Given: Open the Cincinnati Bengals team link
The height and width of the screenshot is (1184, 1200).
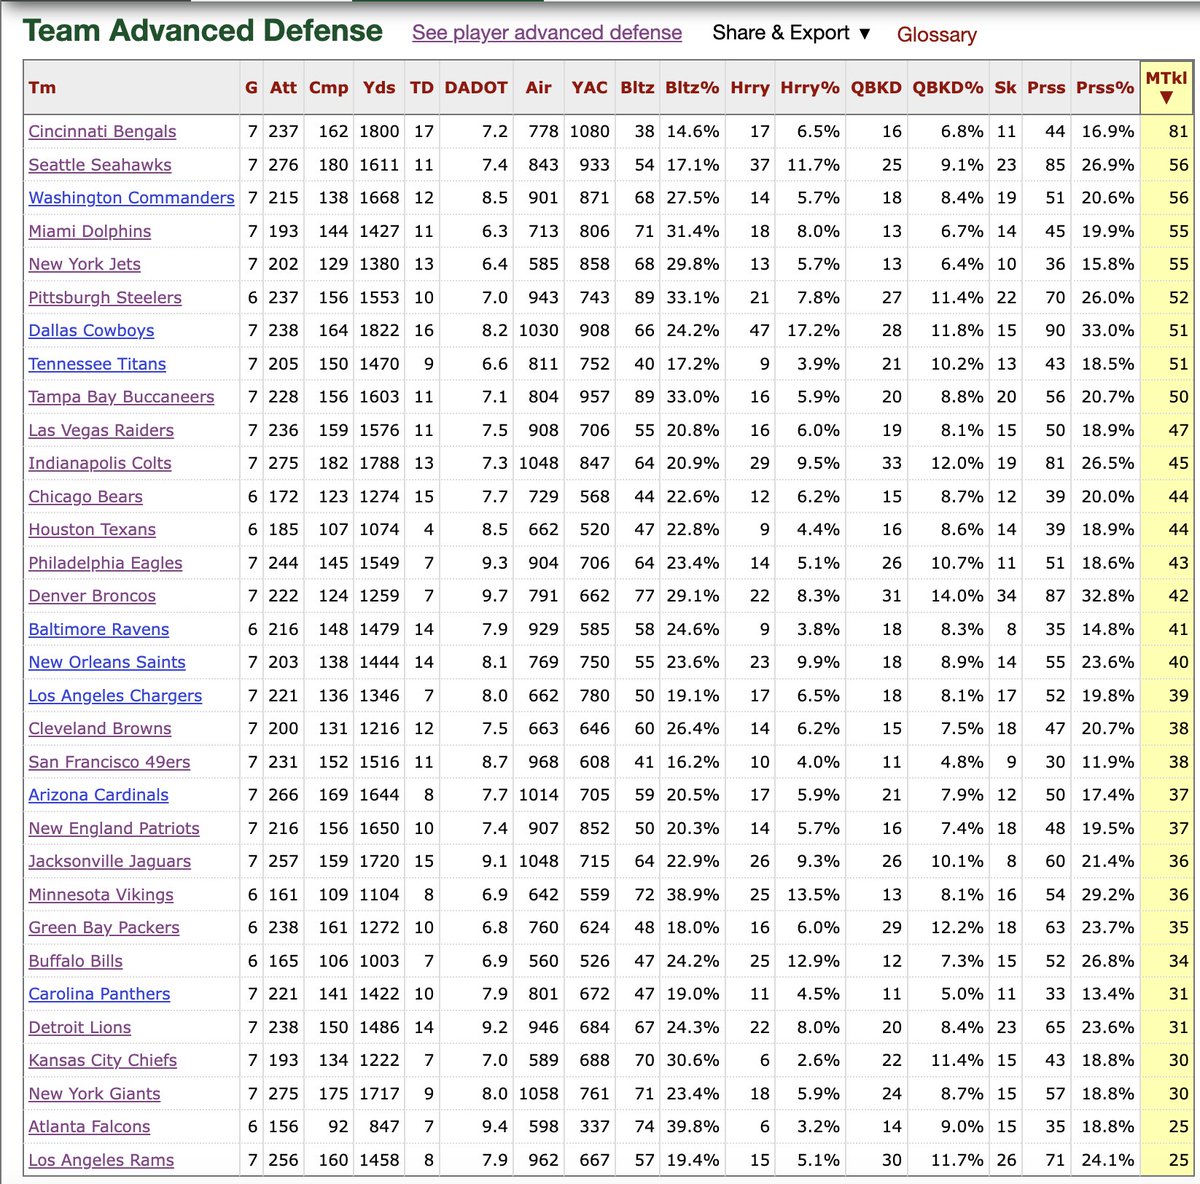Looking at the screenshot, I should [102, 132].
